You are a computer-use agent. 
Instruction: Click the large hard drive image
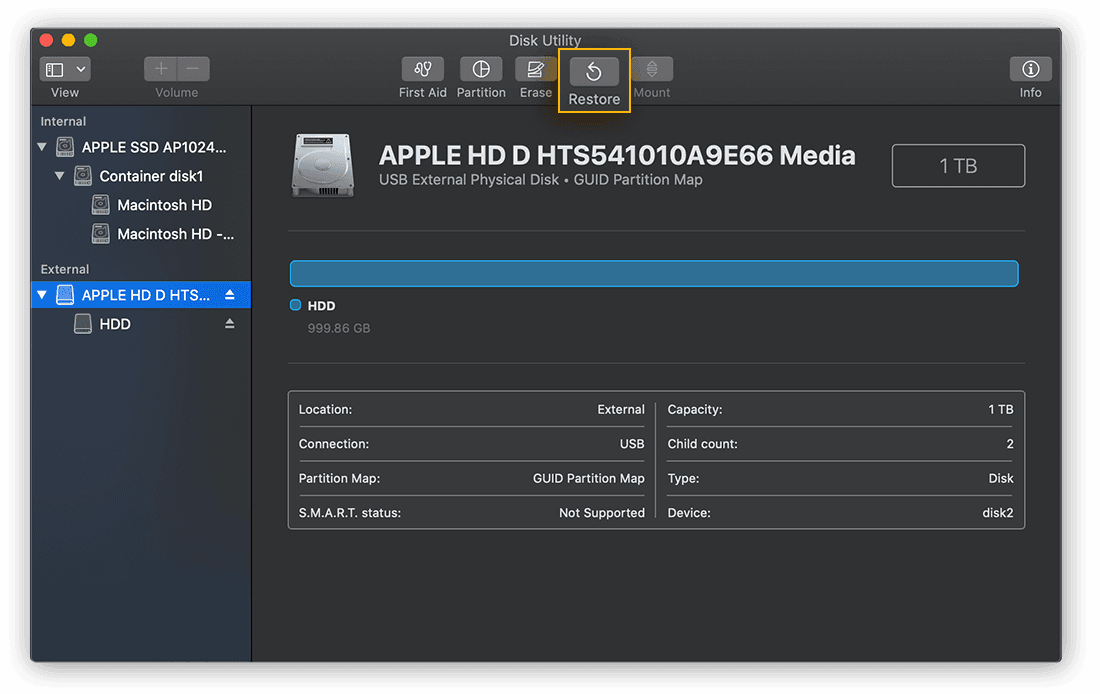pyautogui.click(x=323, y=166)
